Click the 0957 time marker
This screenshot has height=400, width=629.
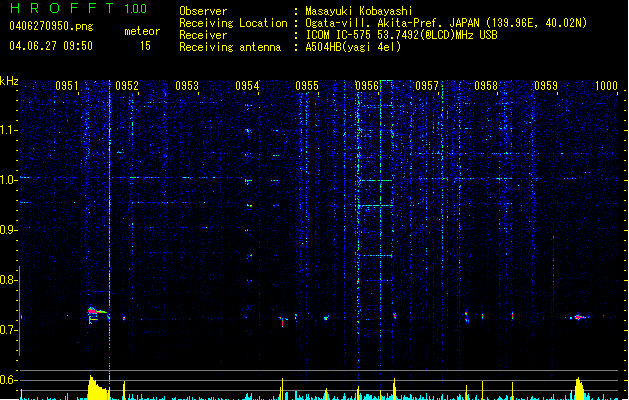pyautogui.click(x=427, y=86)
